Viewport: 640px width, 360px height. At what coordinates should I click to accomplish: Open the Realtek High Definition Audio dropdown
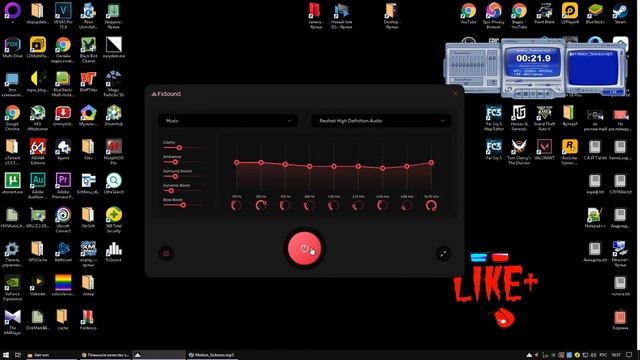click(x=381, y=121)
